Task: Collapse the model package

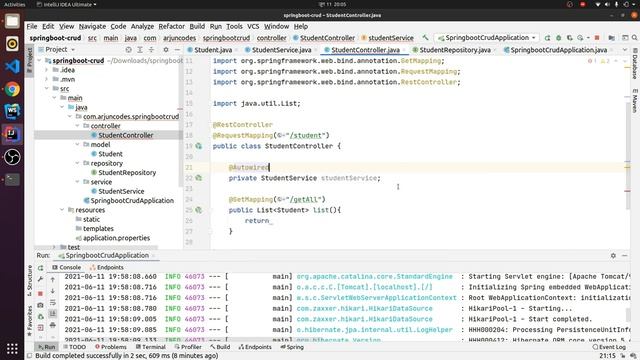Action: point(78,144)
